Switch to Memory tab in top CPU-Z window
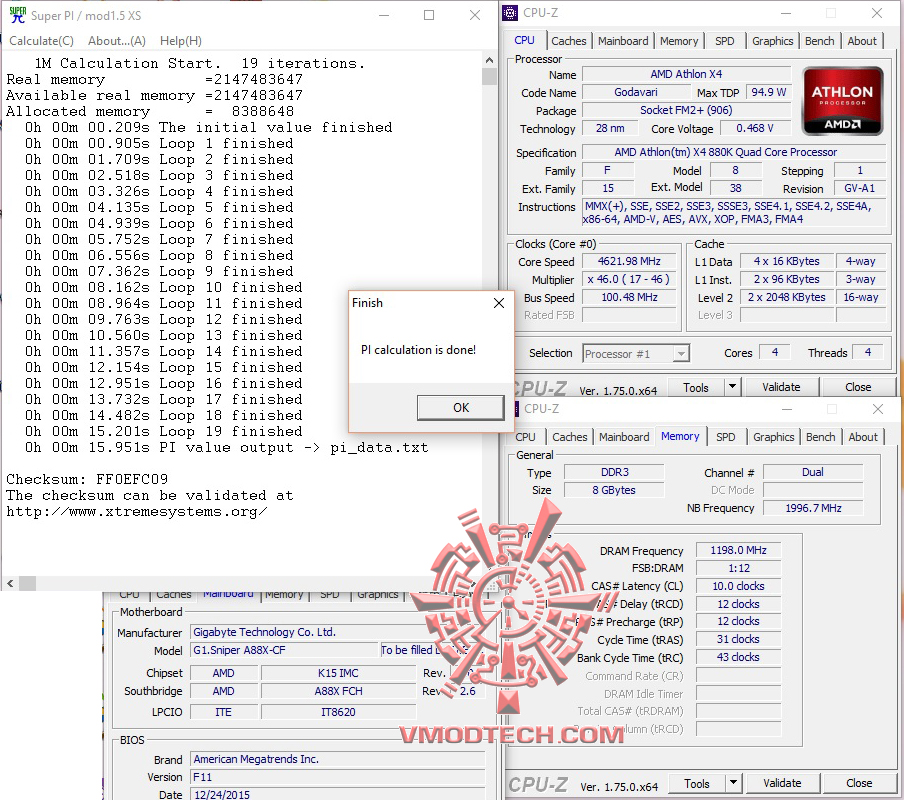 679,41
